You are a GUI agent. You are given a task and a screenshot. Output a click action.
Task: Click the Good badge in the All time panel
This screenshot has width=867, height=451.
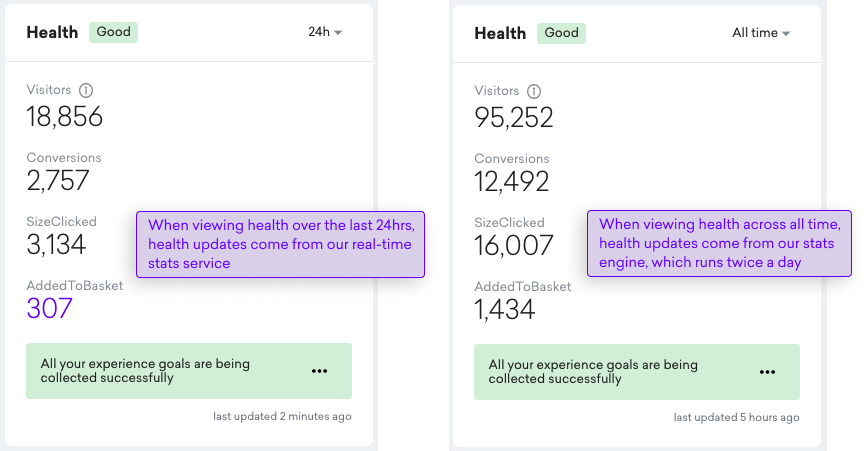click(561, 33)
